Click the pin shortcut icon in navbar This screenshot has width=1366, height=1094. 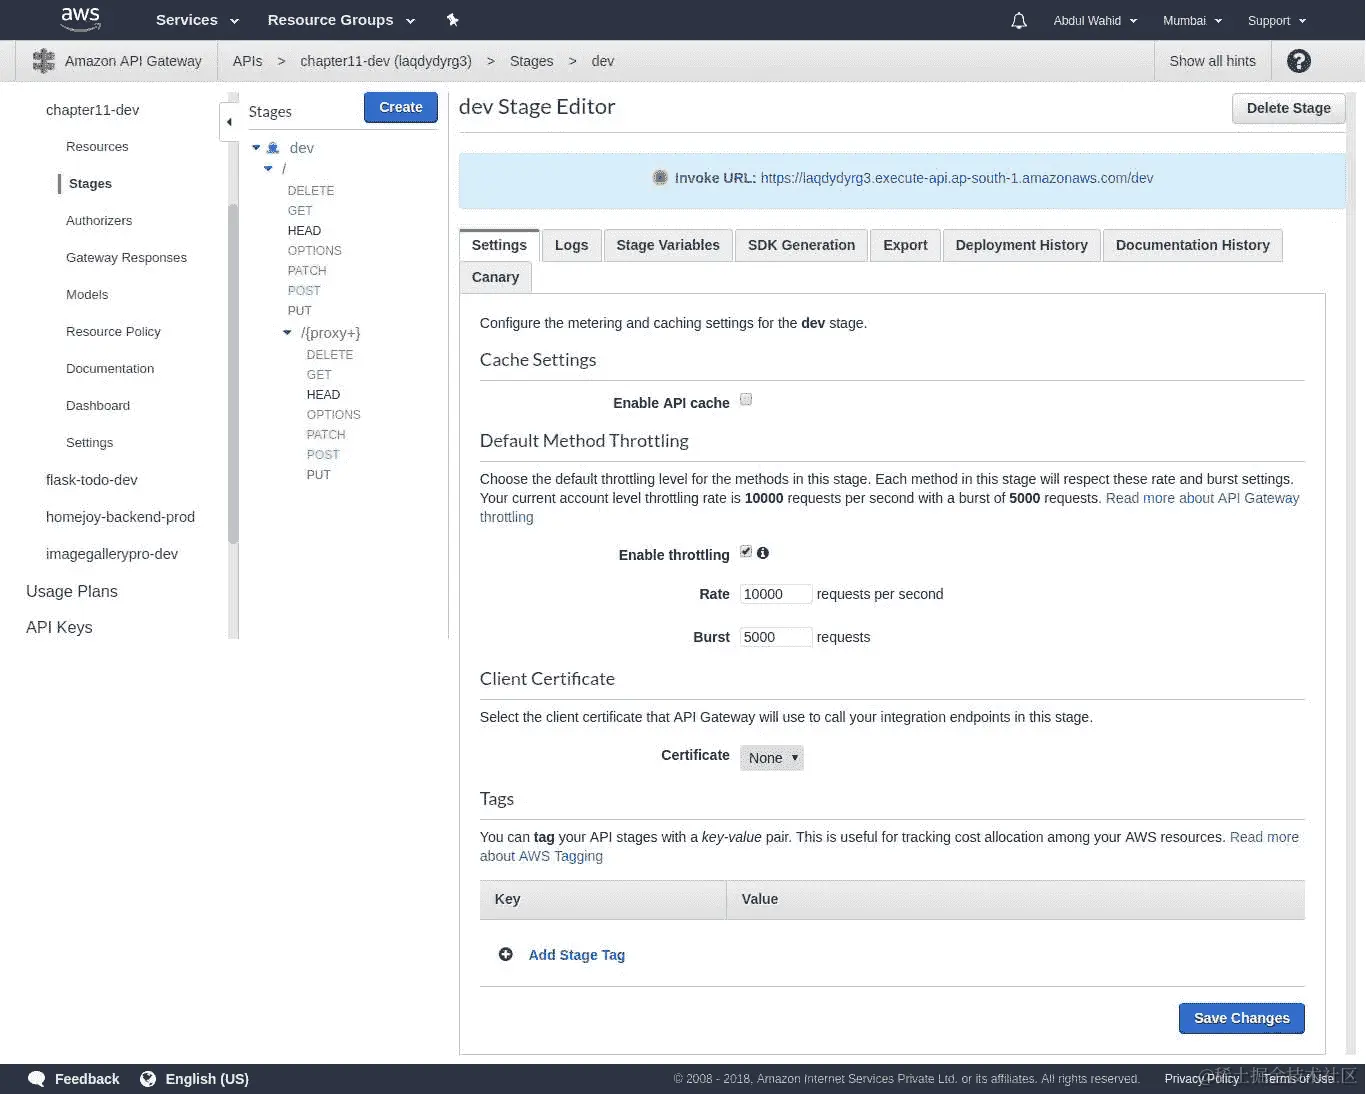pos(452,20)
